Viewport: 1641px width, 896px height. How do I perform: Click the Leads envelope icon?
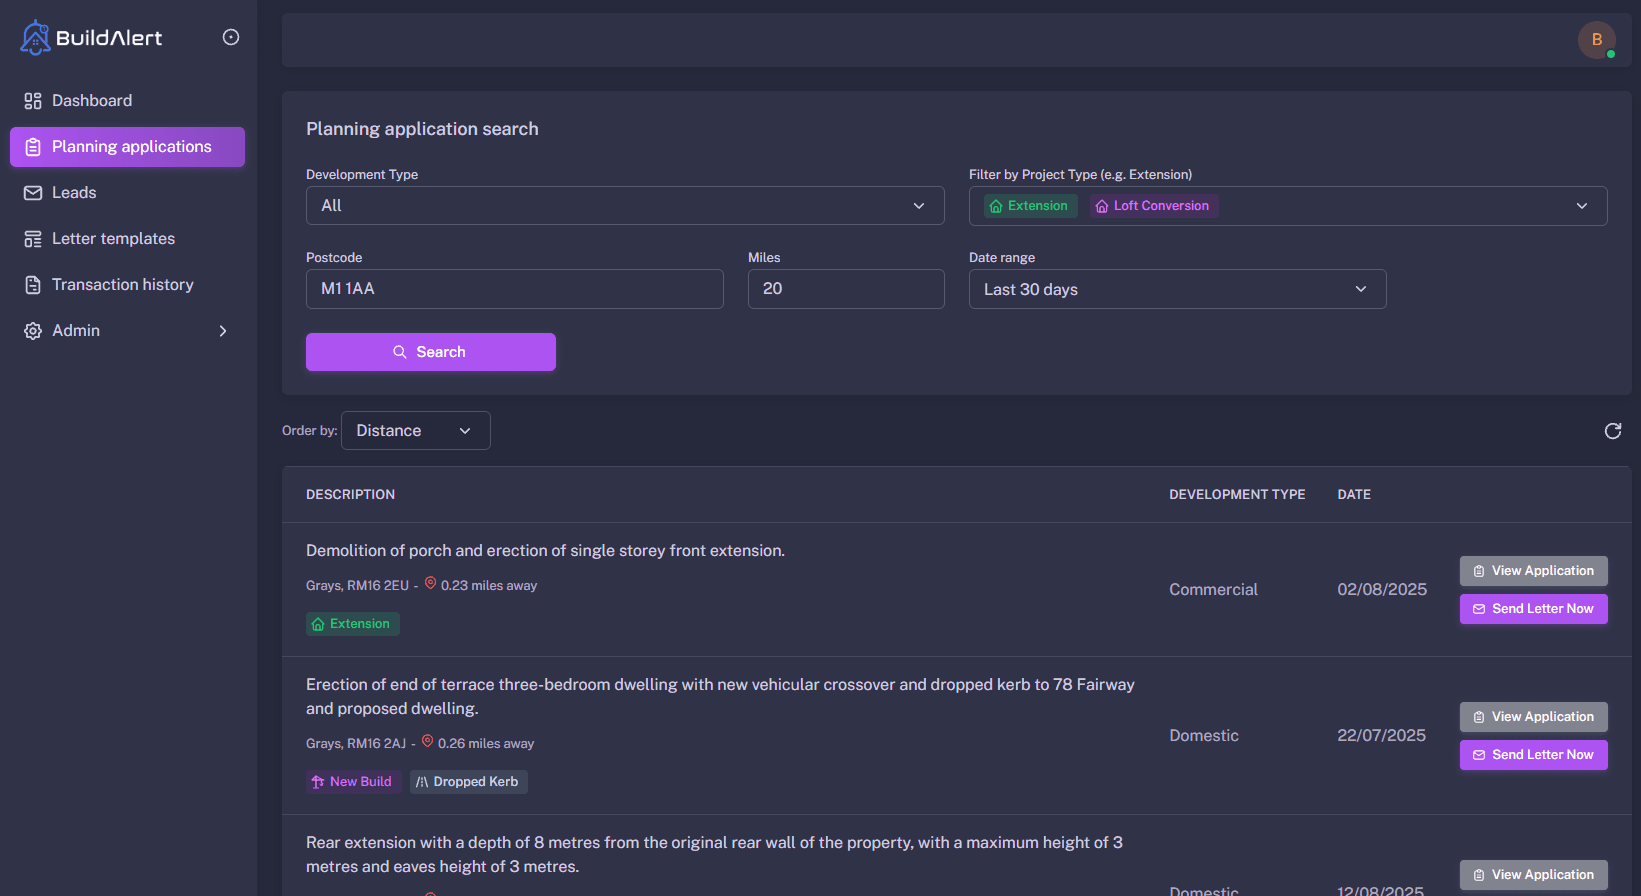33,193
